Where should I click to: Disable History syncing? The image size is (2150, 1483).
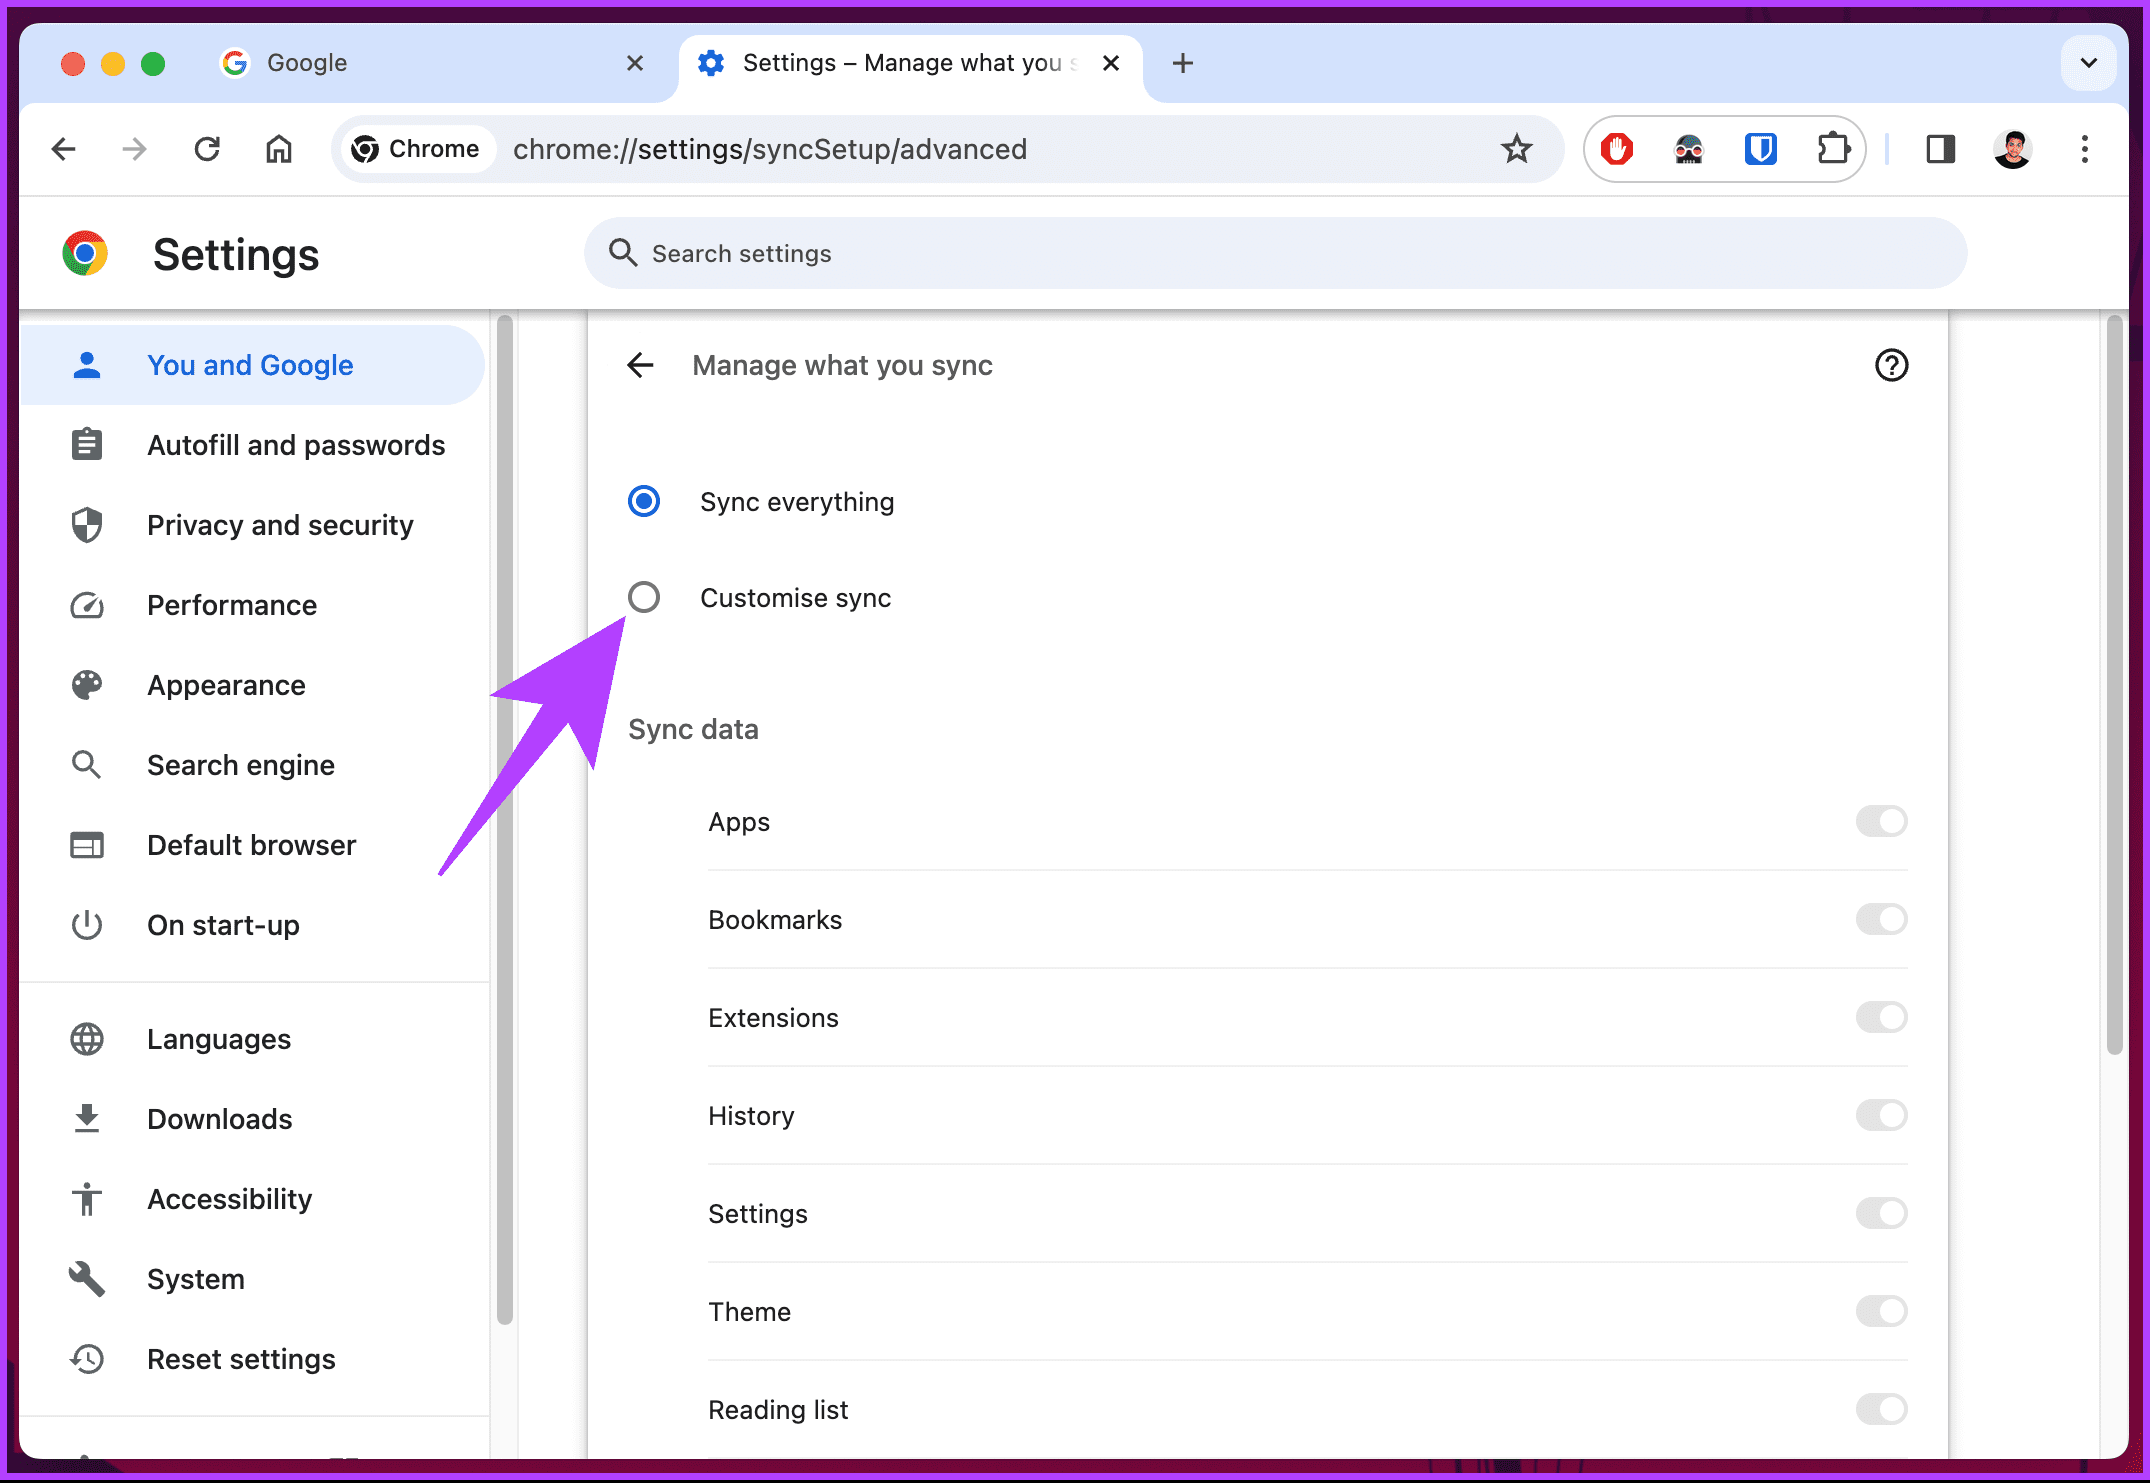[x=1881, y=1115]
